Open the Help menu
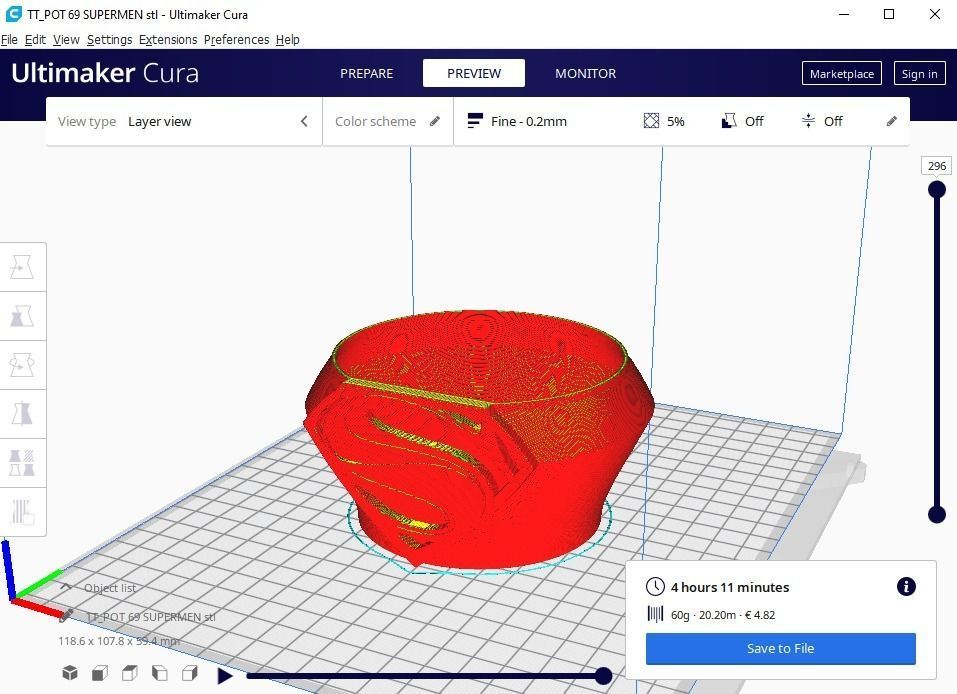 pos(287,40)
